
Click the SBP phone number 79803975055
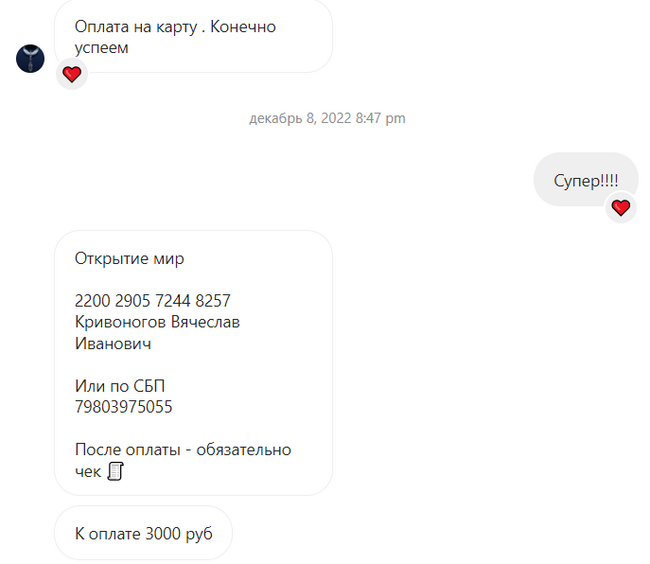pos(124,407)
